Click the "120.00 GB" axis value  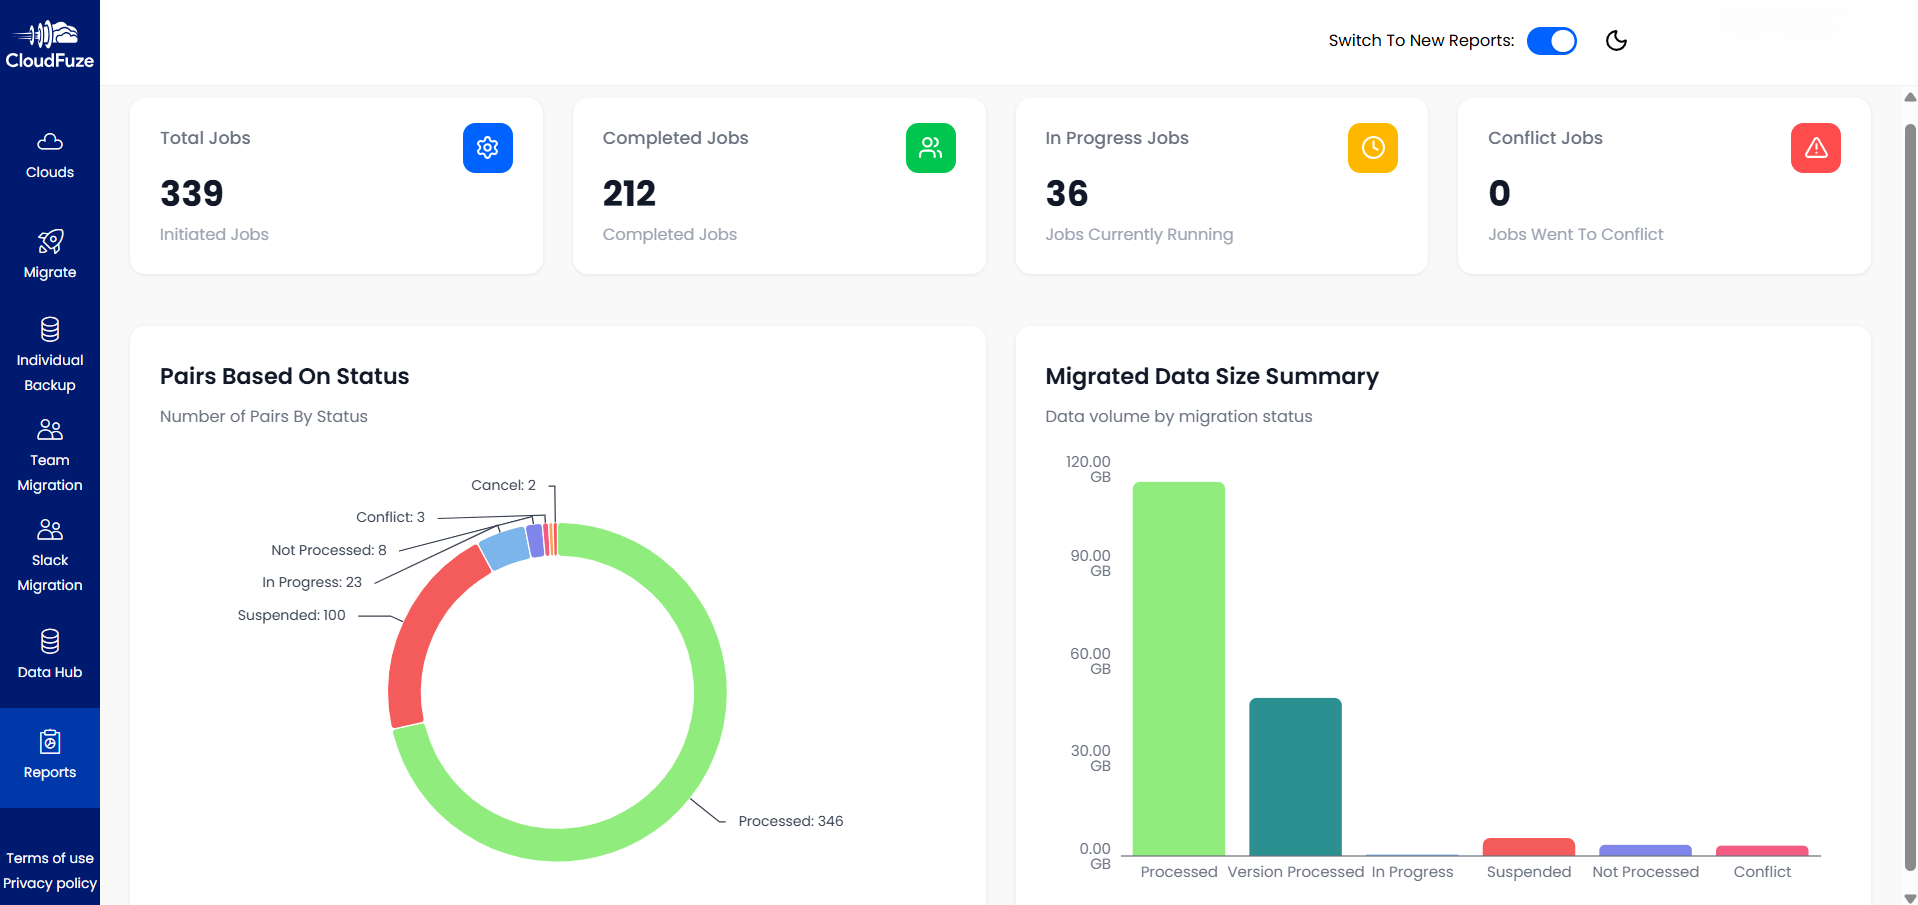pos(1088,469)
